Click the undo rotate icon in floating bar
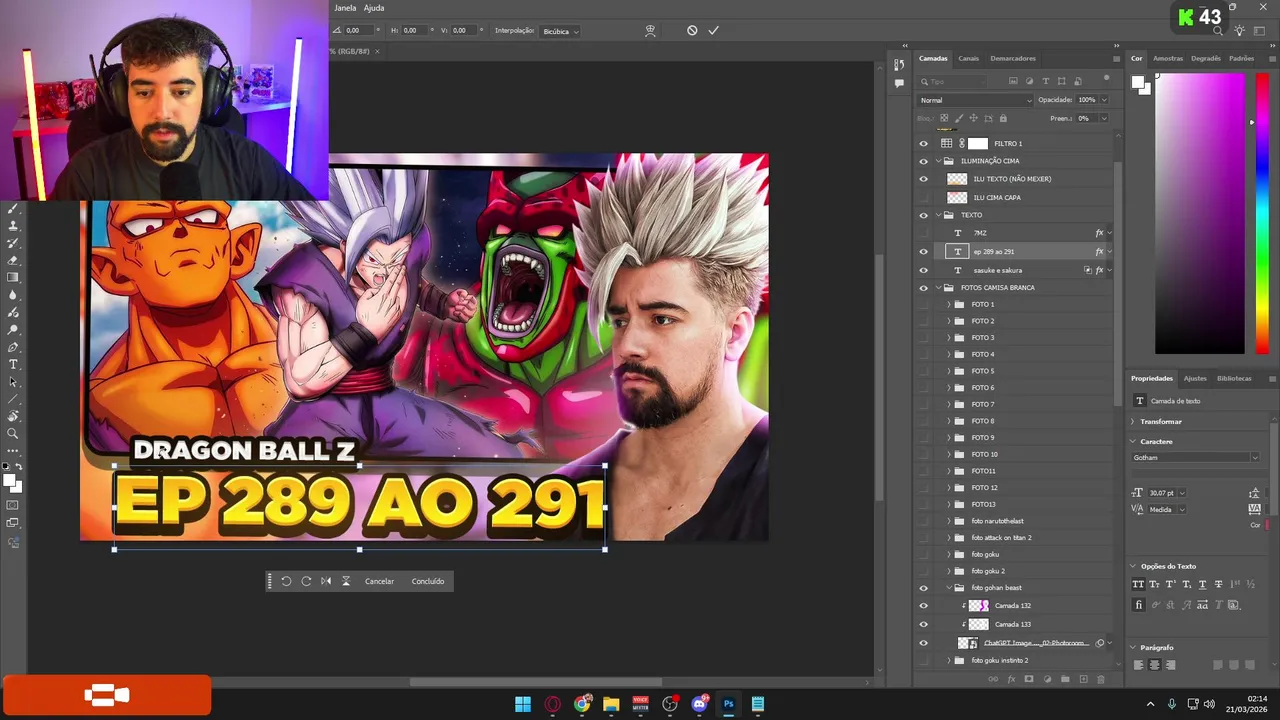The width and height of the screenshot is (1280, 720). (286, 581)
